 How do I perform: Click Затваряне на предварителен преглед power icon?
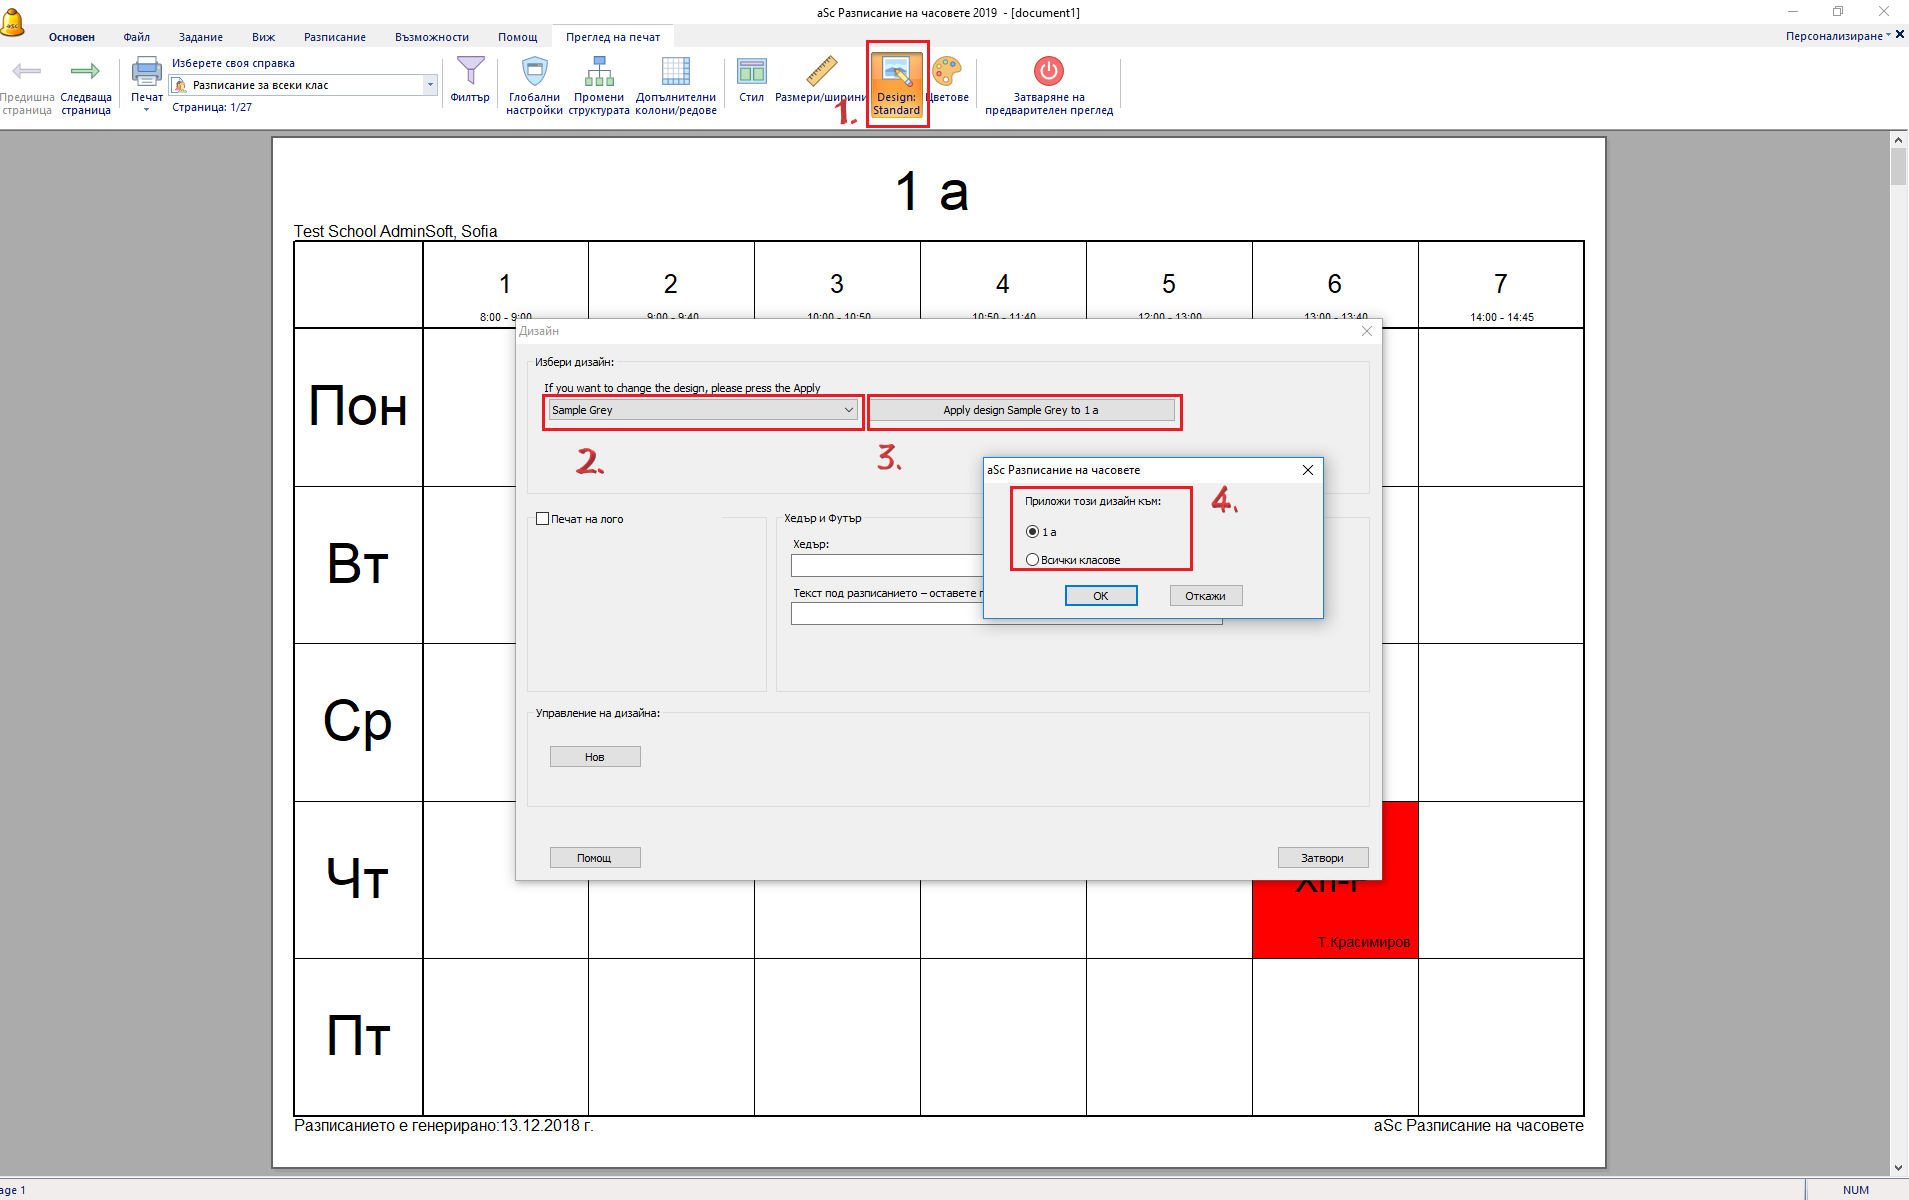point(1048,73)
